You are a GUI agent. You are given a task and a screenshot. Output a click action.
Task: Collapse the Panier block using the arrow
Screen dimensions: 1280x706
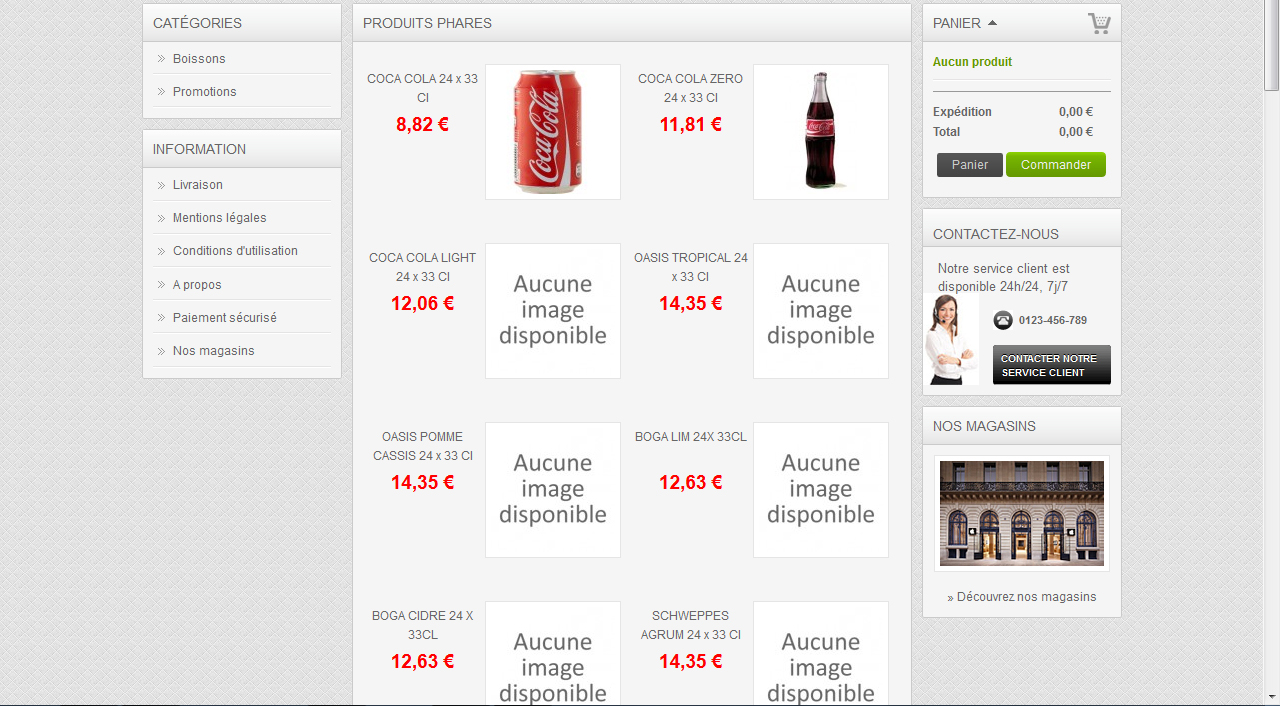pos(992,22)
